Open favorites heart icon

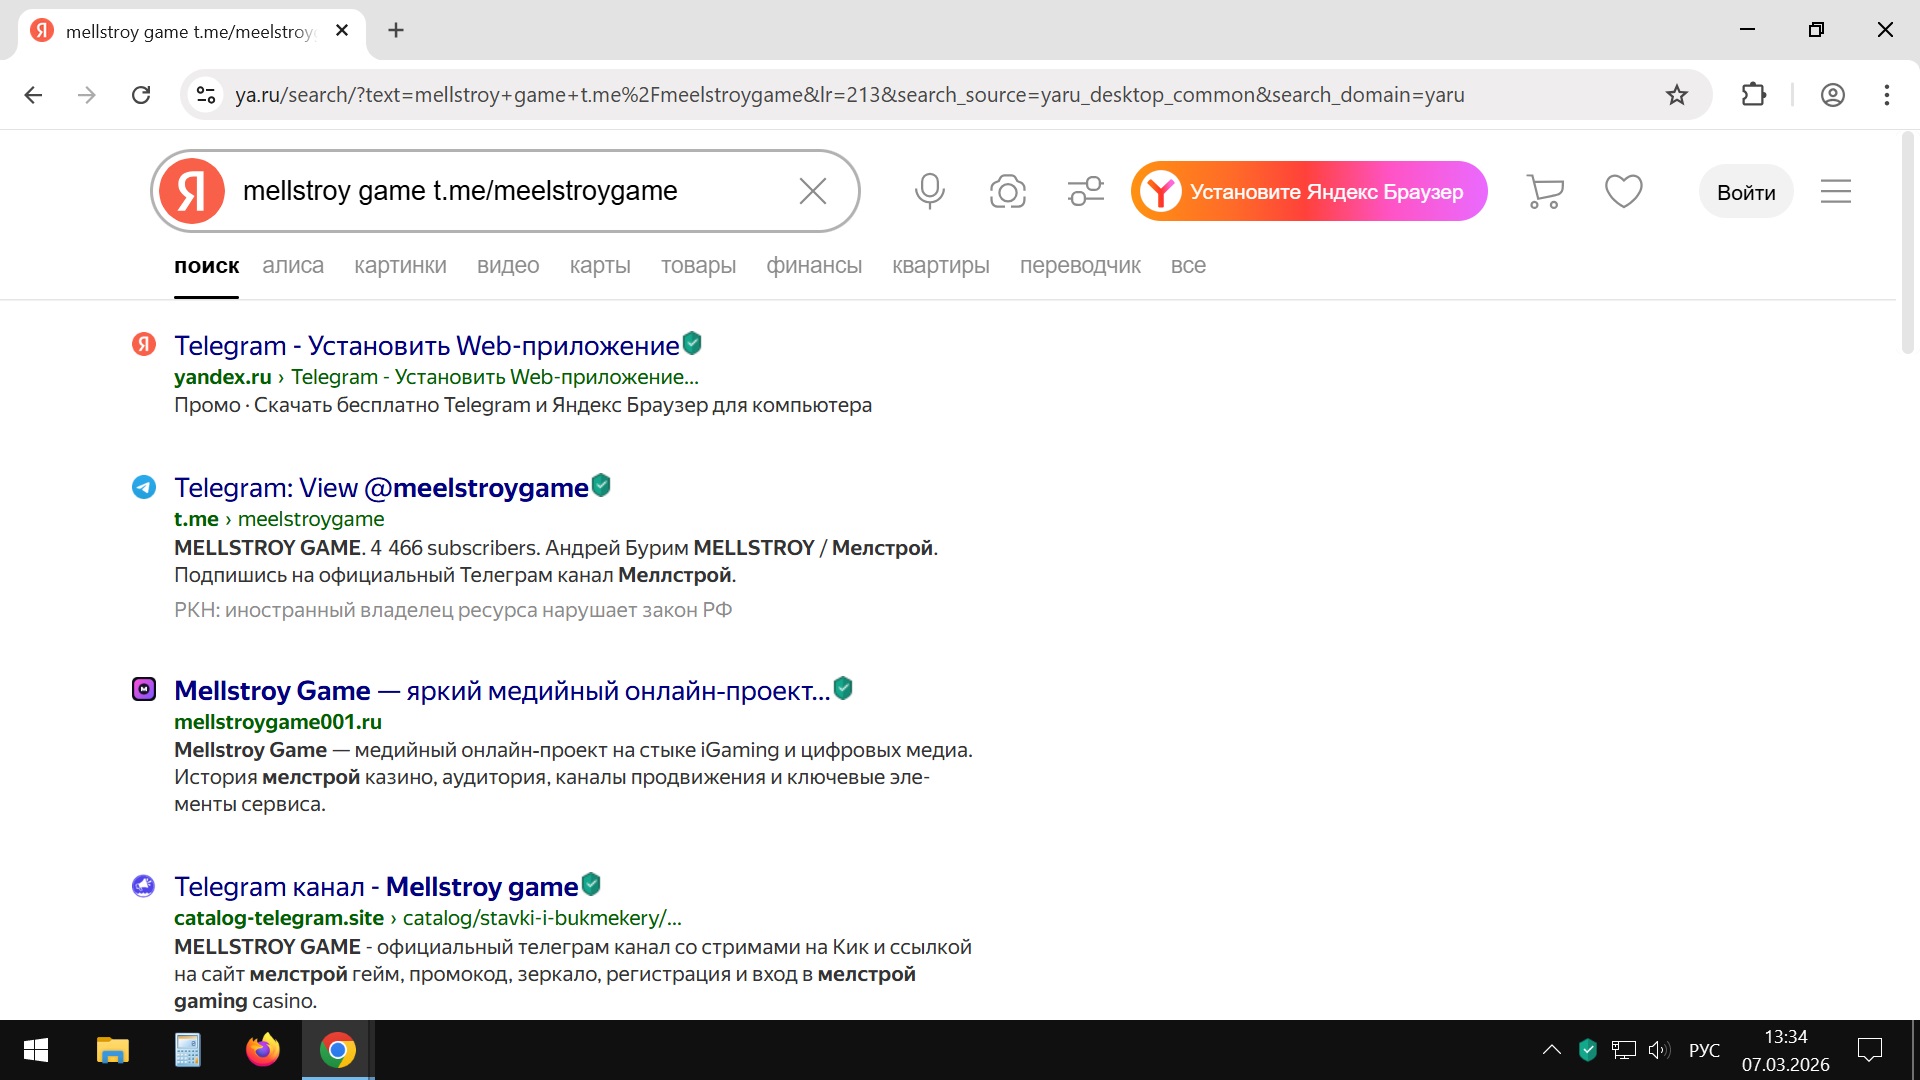tap(1623, 190)
